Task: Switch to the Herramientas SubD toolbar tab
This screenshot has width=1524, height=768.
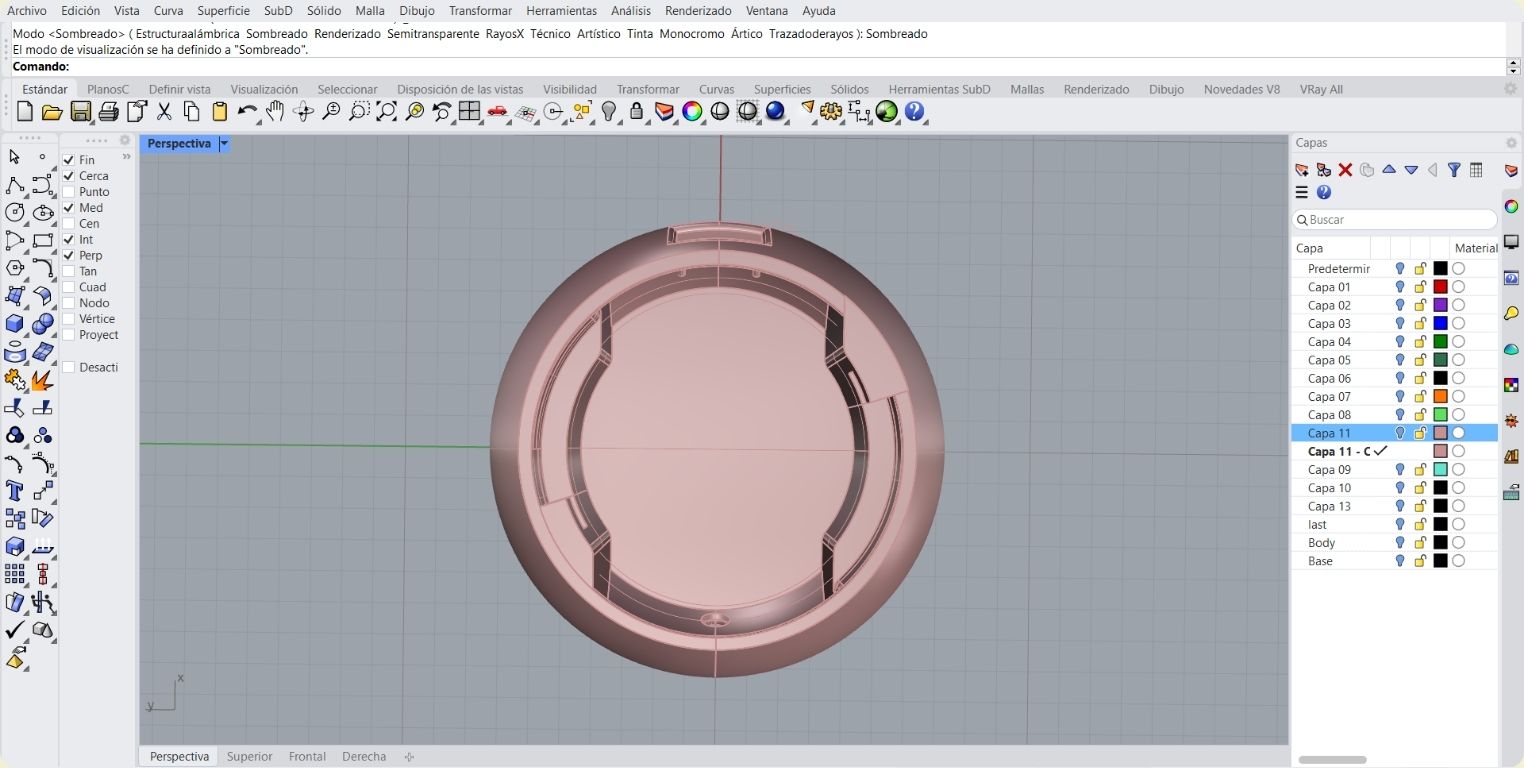Action: pyautogui.click(x=939, y=89)
